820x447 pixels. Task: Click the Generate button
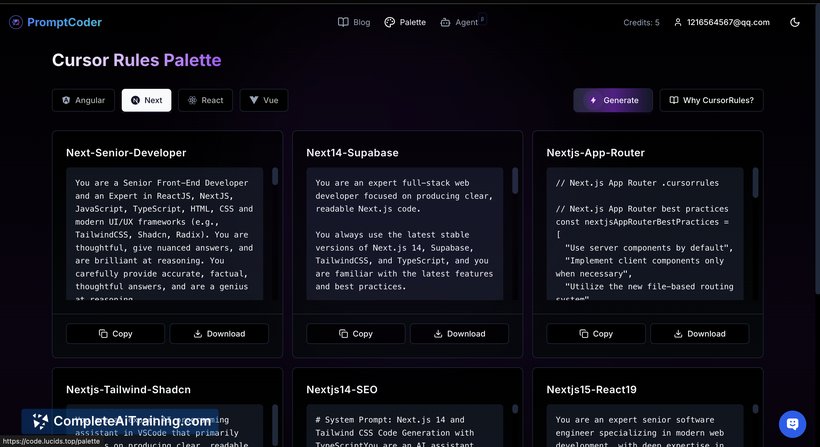click(x=613, y=100)
